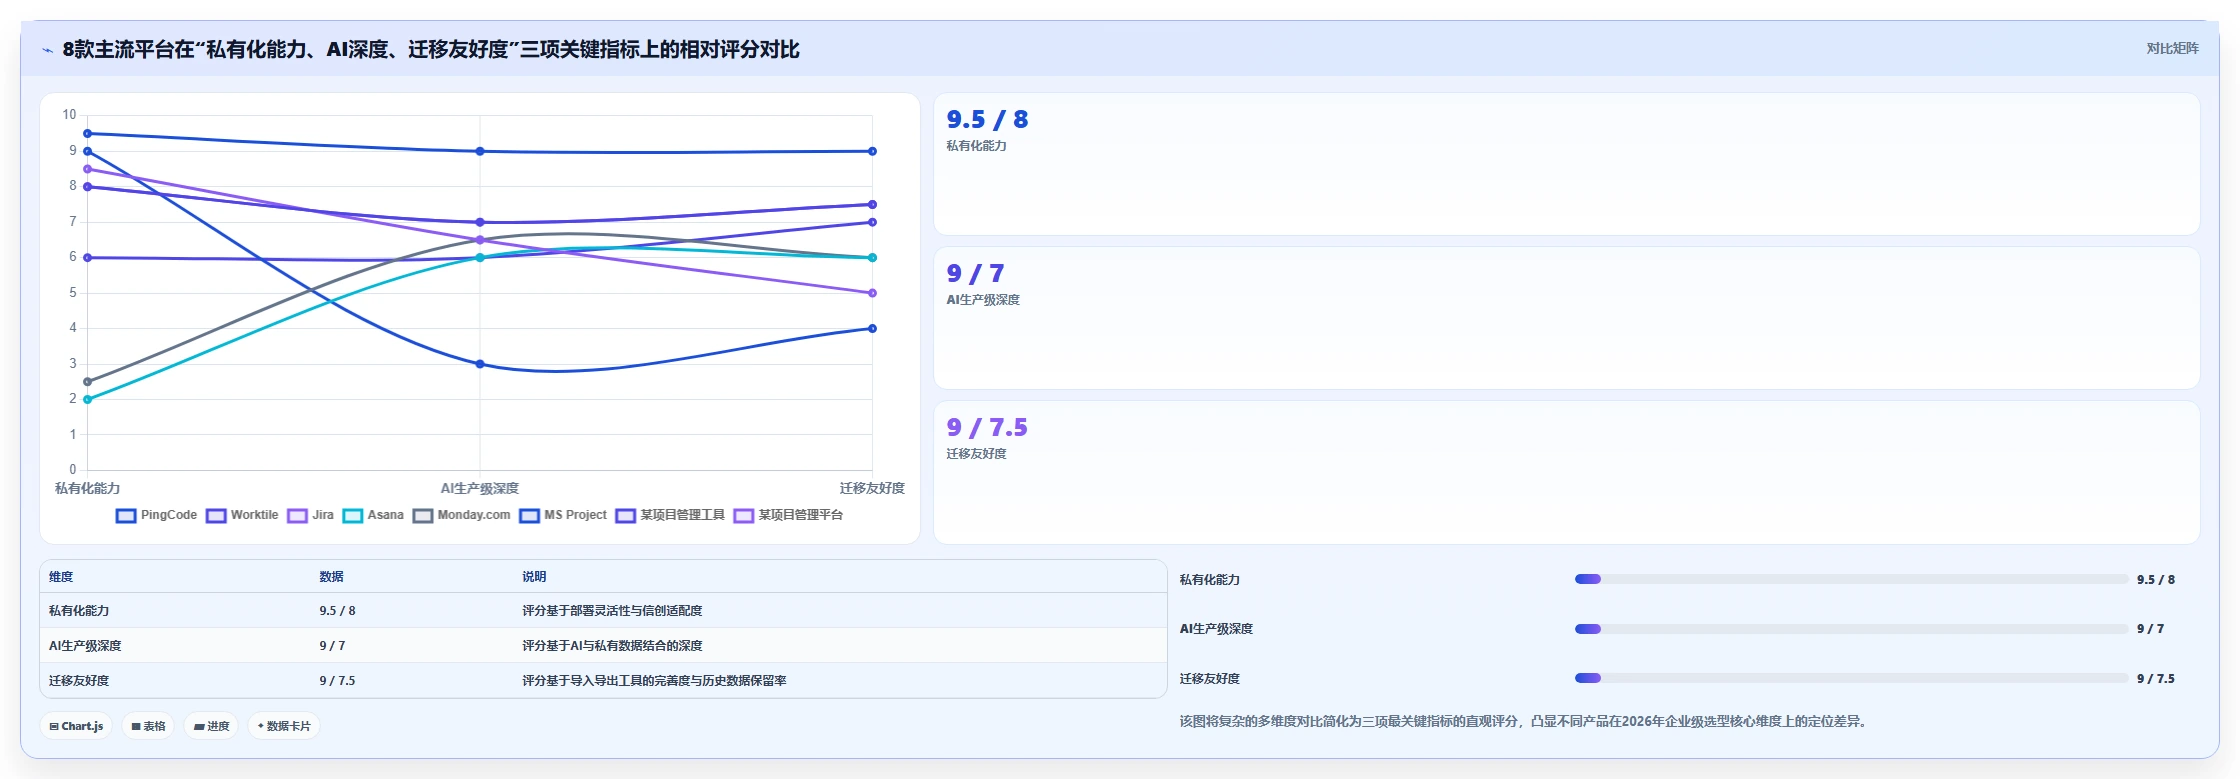Click the 9 / 7.5 table cell
2240x779 pixels.
337,681
